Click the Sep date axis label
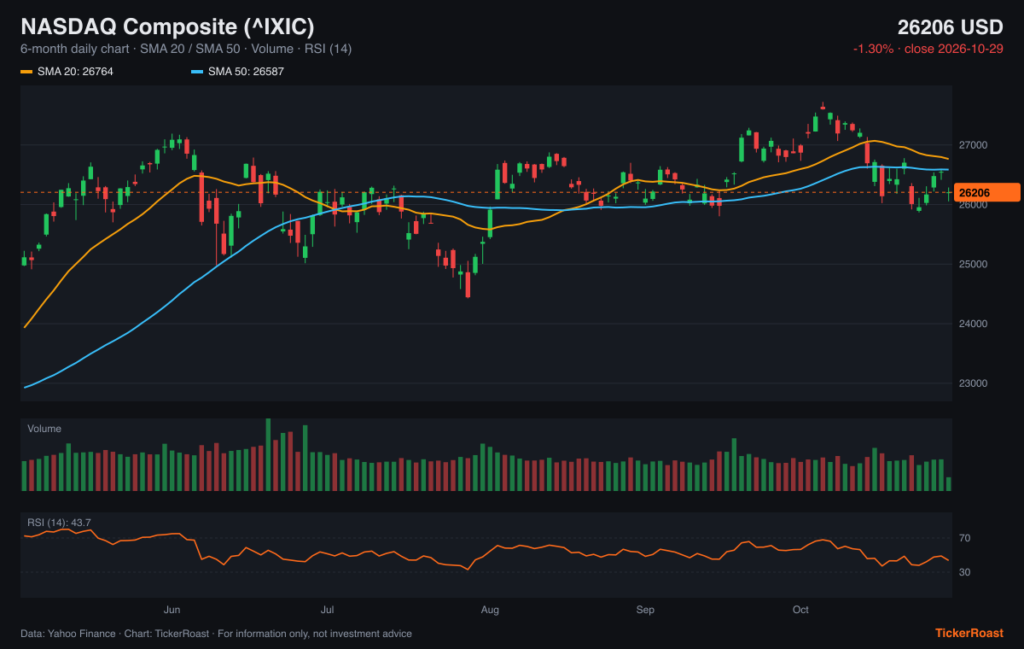This screenshot has height=649, width=1024. click(645, 610)
